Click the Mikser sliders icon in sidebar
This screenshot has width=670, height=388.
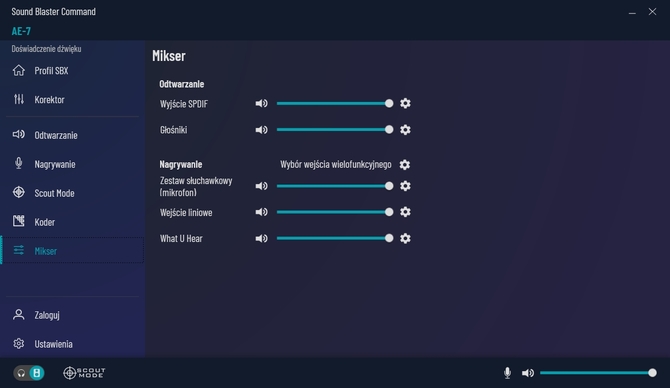click(19, 250)
